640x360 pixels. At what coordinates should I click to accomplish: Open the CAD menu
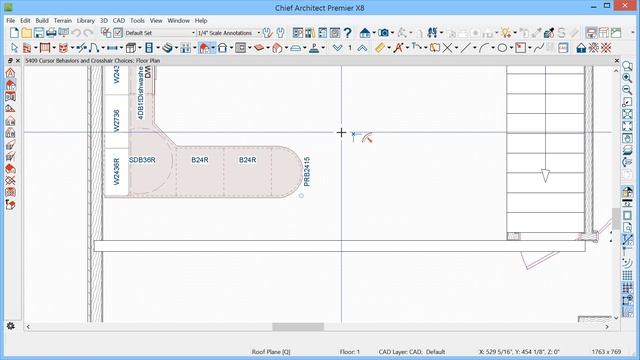pos(119,20)
